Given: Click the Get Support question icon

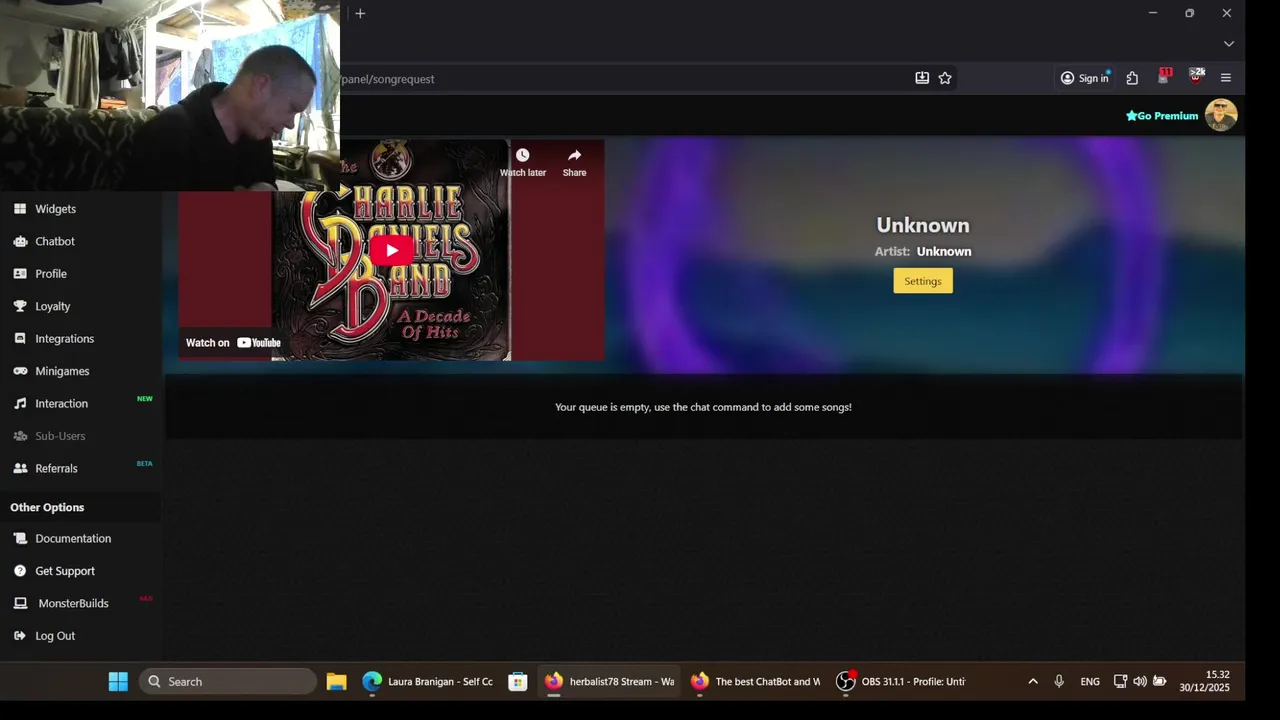Looking at the screenshot, I should coord(20,571).
